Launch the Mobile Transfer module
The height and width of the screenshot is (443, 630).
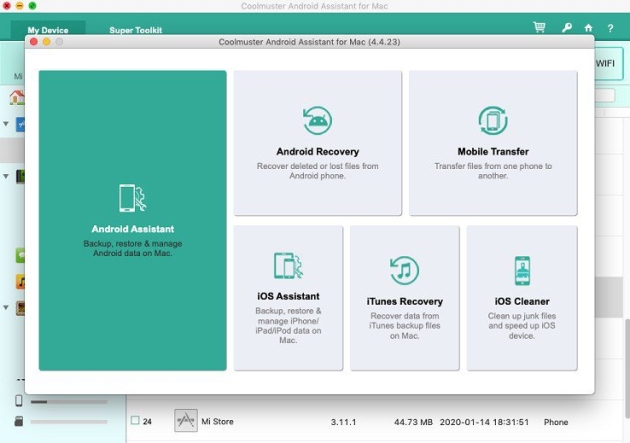pyautogui.click(x=493, y=143)
